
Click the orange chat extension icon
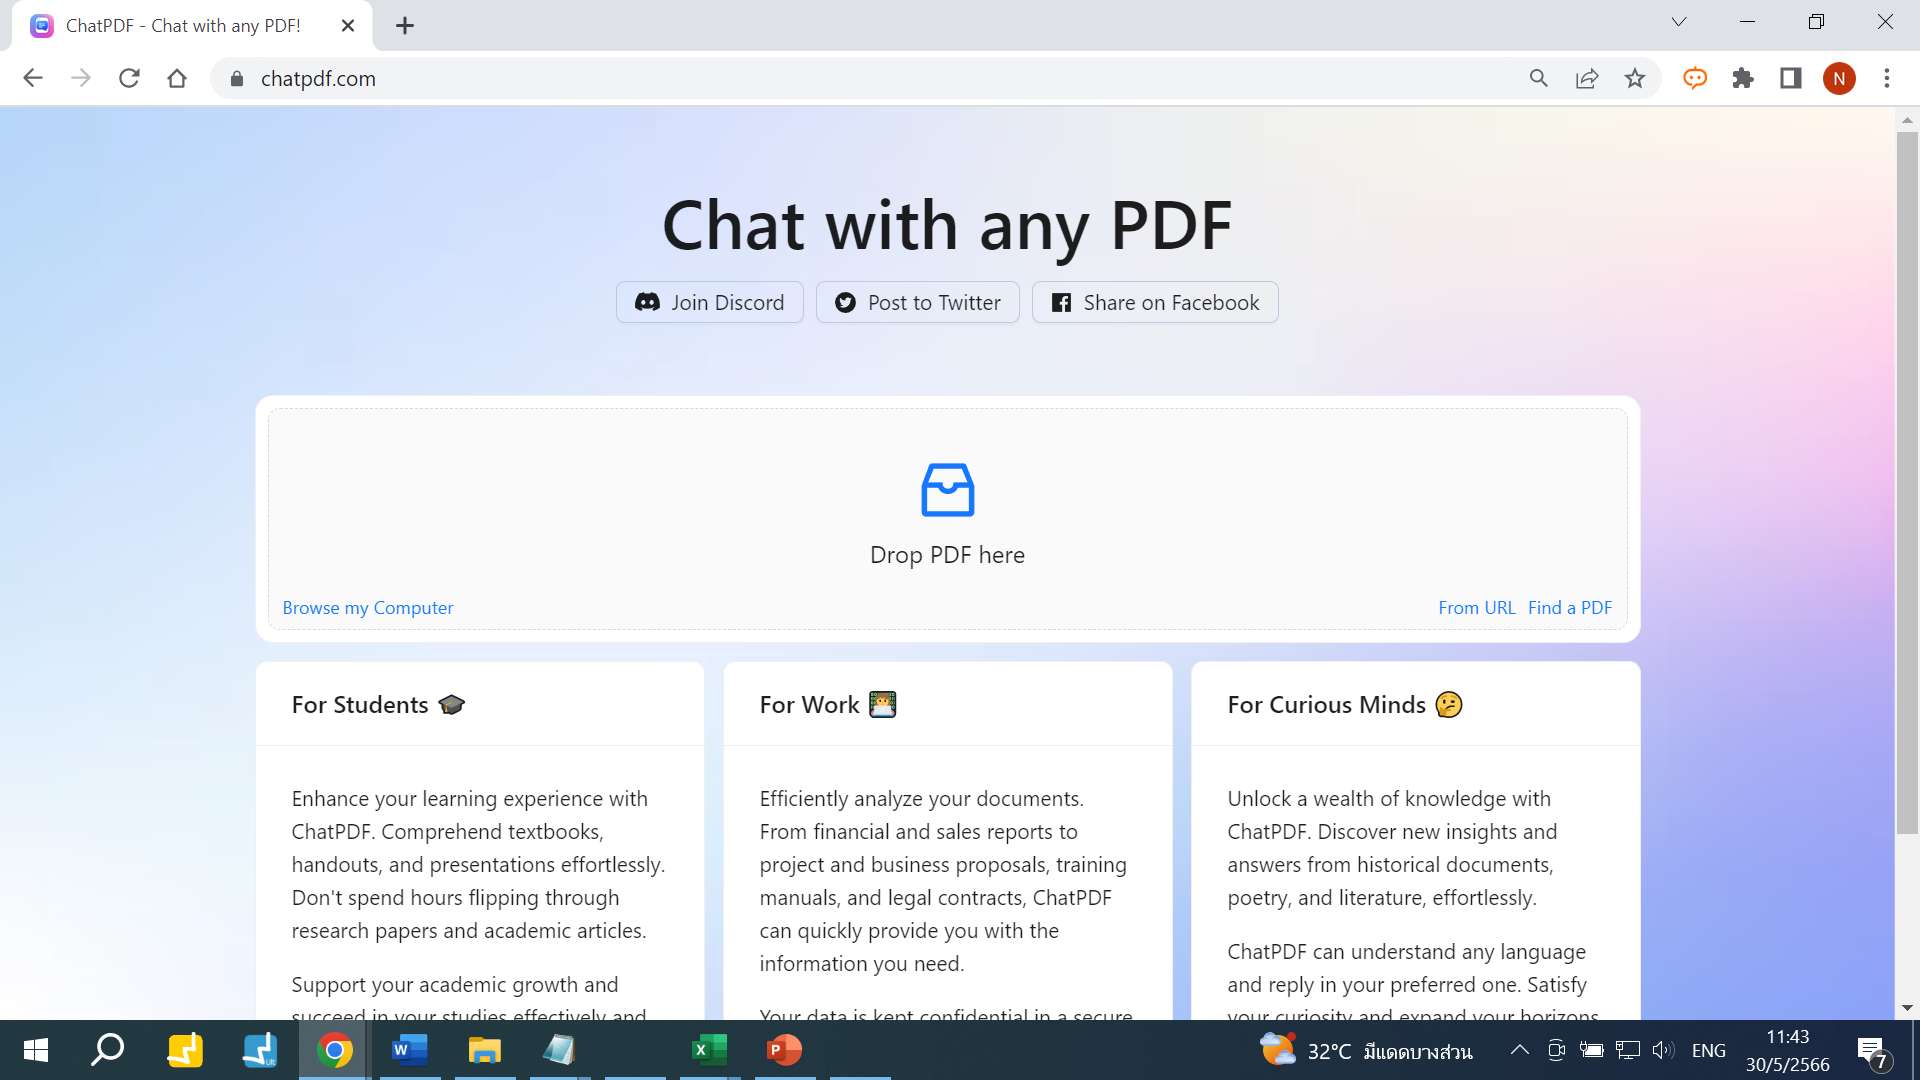click(1695, 79)
